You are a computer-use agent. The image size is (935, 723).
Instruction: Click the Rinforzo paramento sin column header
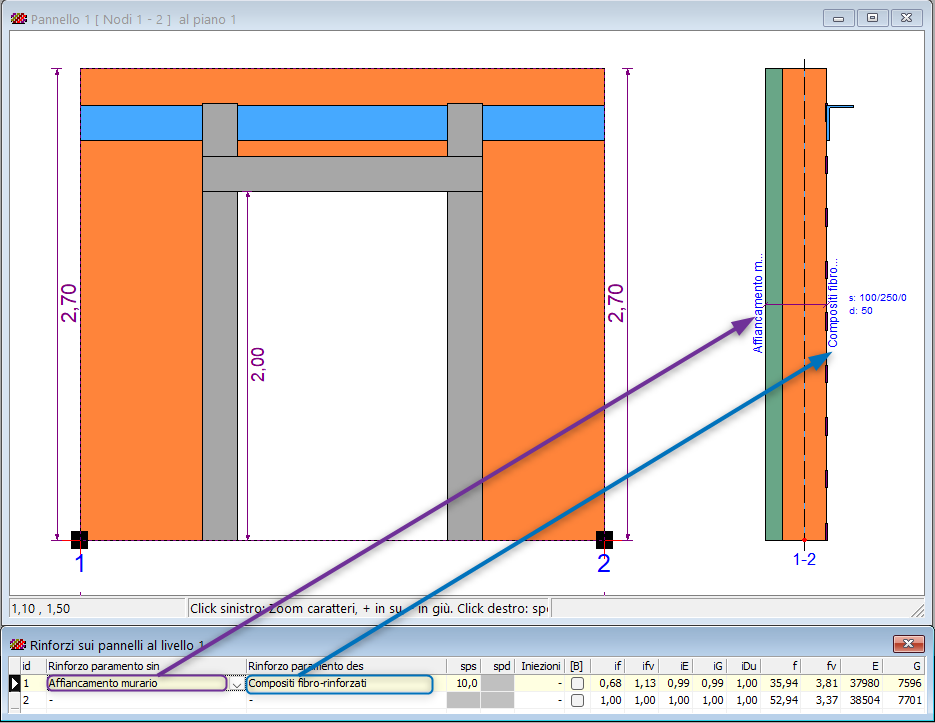tap(145, 666)
